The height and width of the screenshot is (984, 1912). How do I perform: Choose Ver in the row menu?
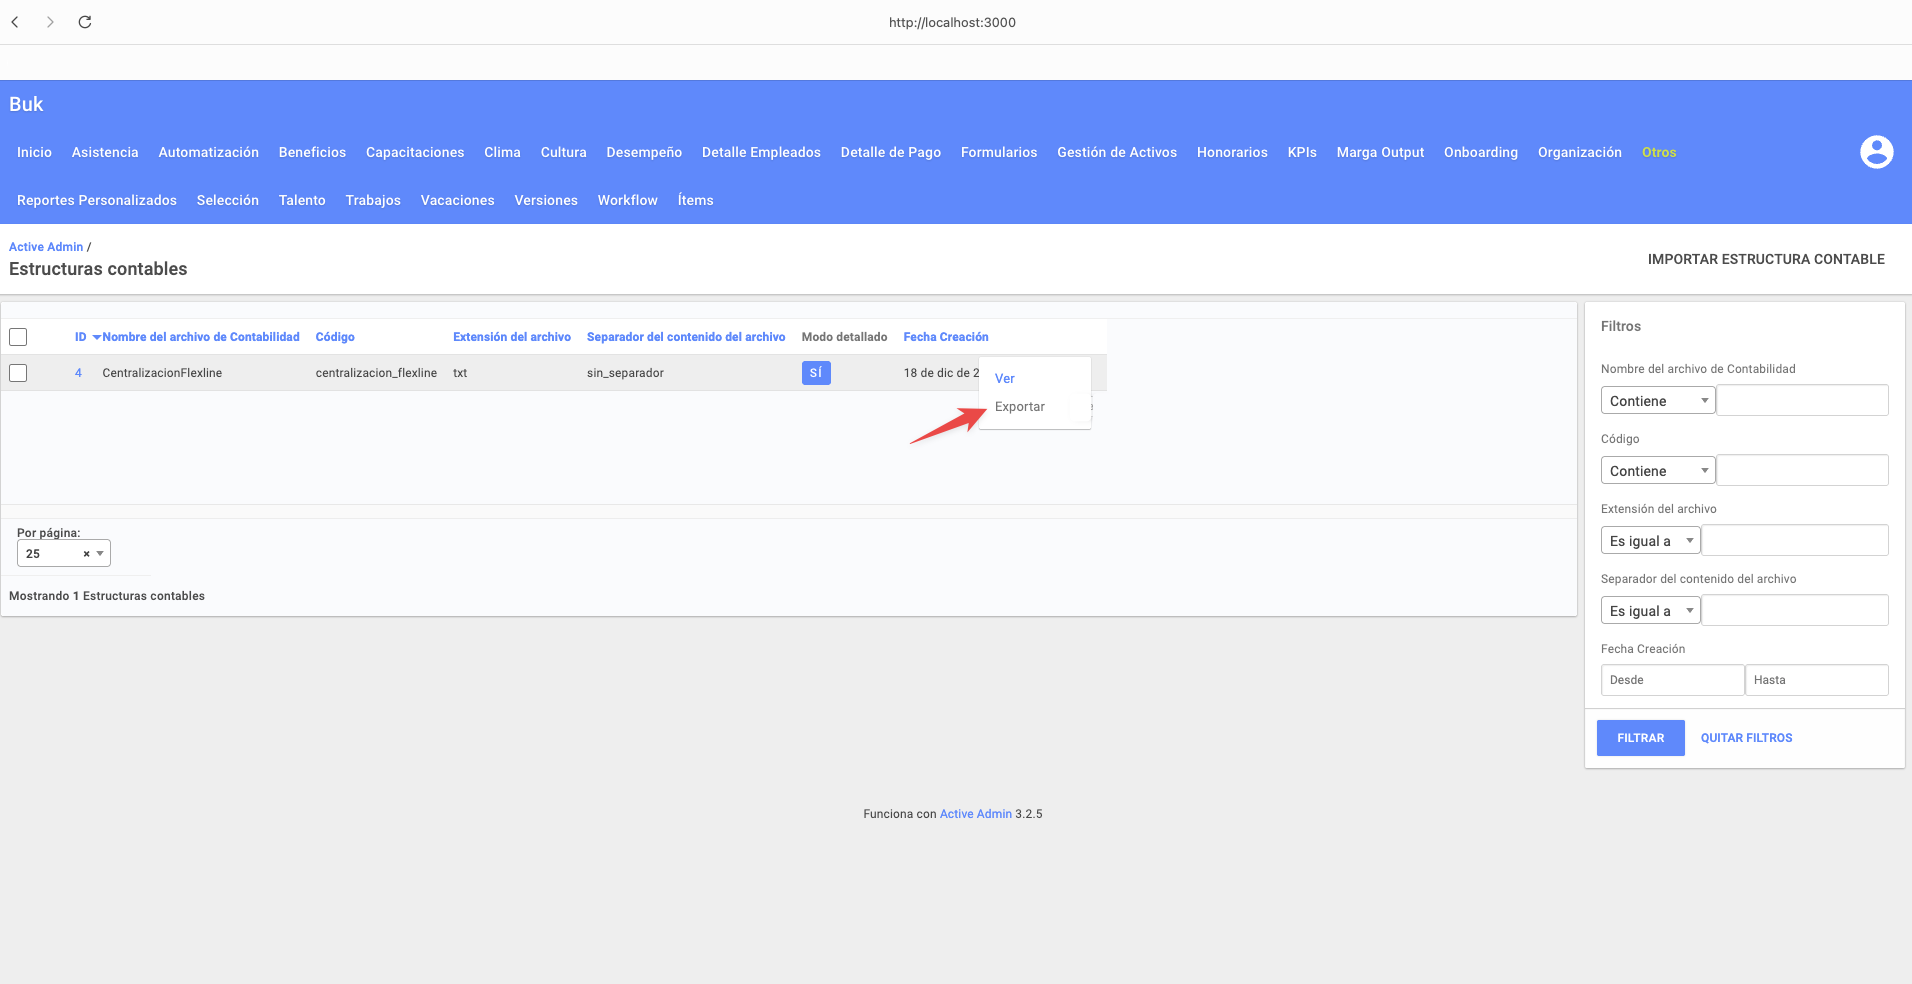point(1004,379)
